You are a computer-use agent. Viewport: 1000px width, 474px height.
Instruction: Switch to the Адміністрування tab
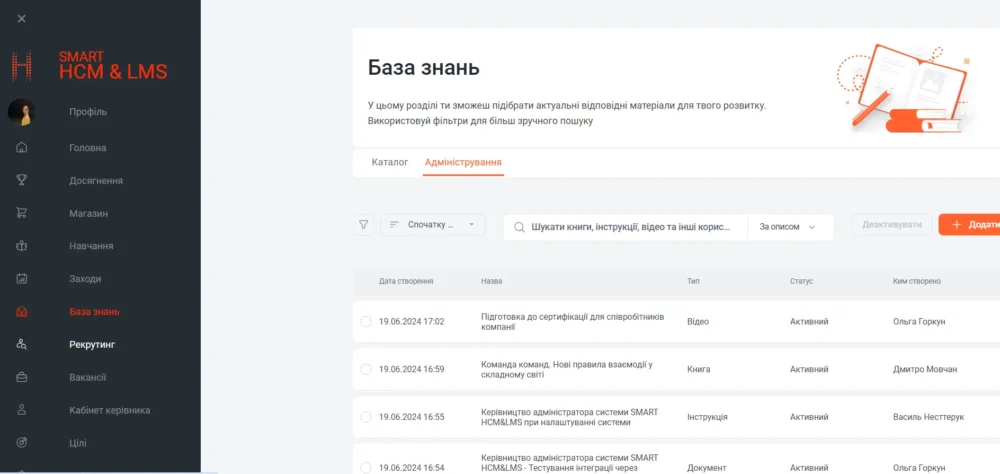tap(463, 162)
